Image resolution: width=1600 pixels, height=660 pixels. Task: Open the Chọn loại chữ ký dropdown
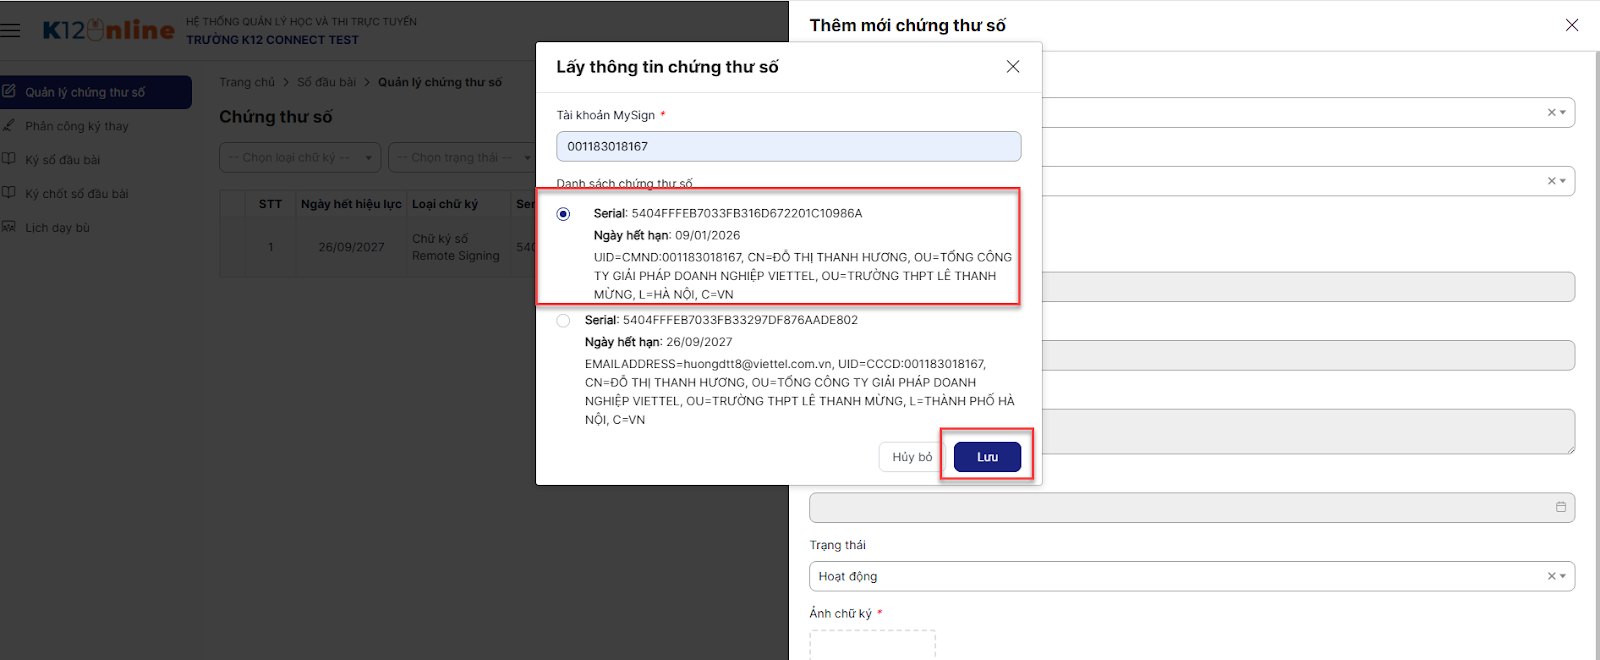tap(300, 158)
